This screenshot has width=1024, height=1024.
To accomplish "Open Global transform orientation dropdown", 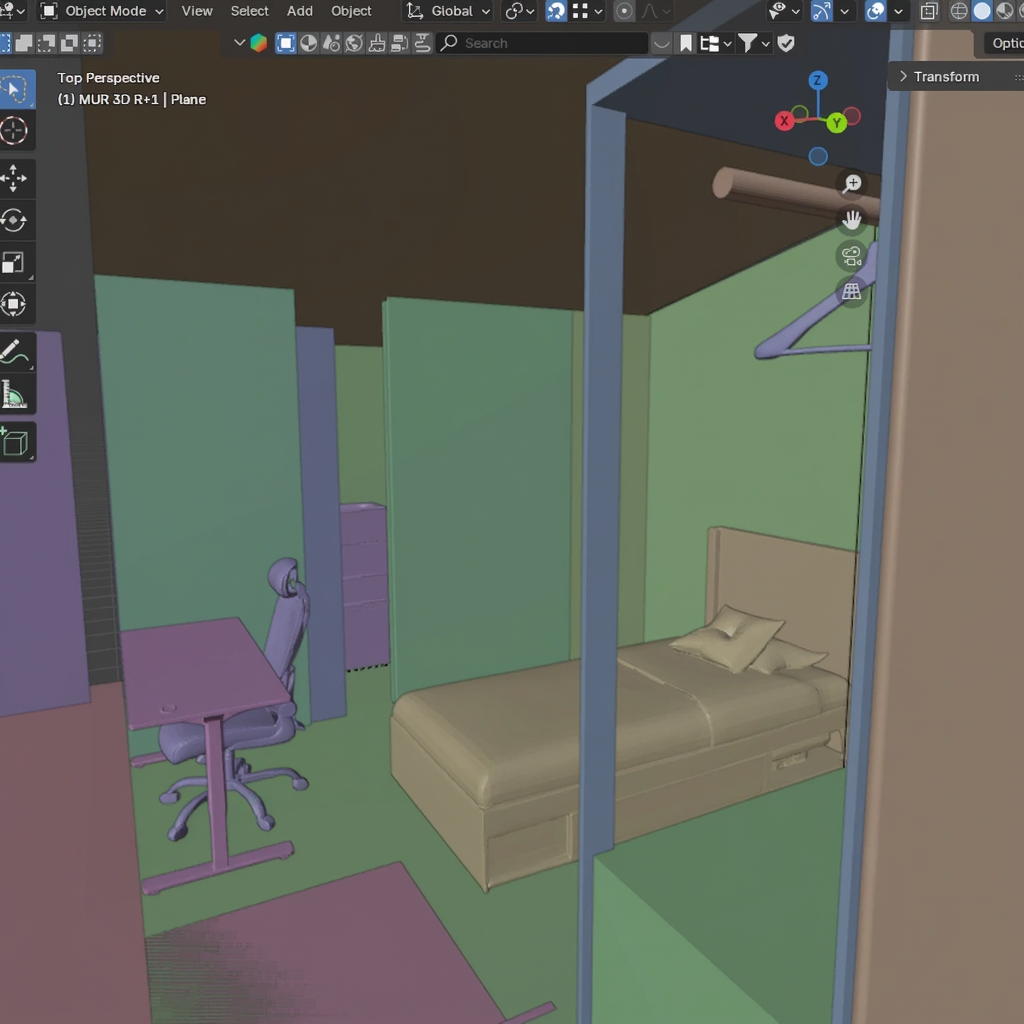I will point(449,11).
